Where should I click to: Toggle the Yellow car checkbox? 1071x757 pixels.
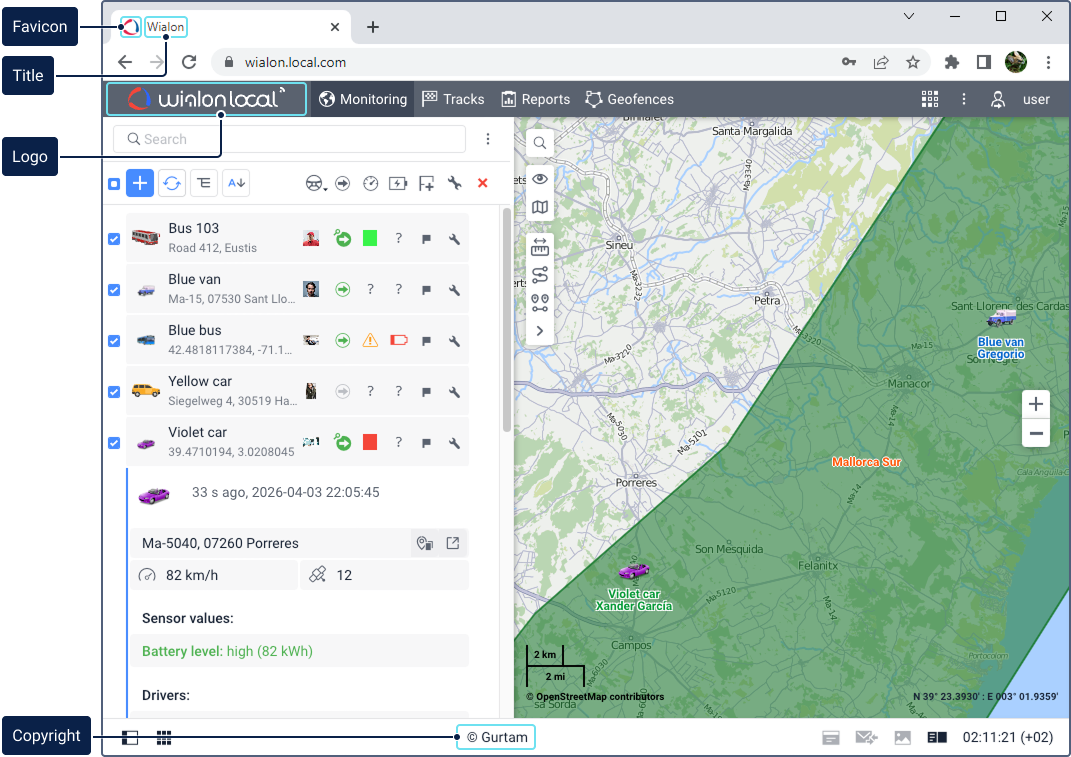114,392
